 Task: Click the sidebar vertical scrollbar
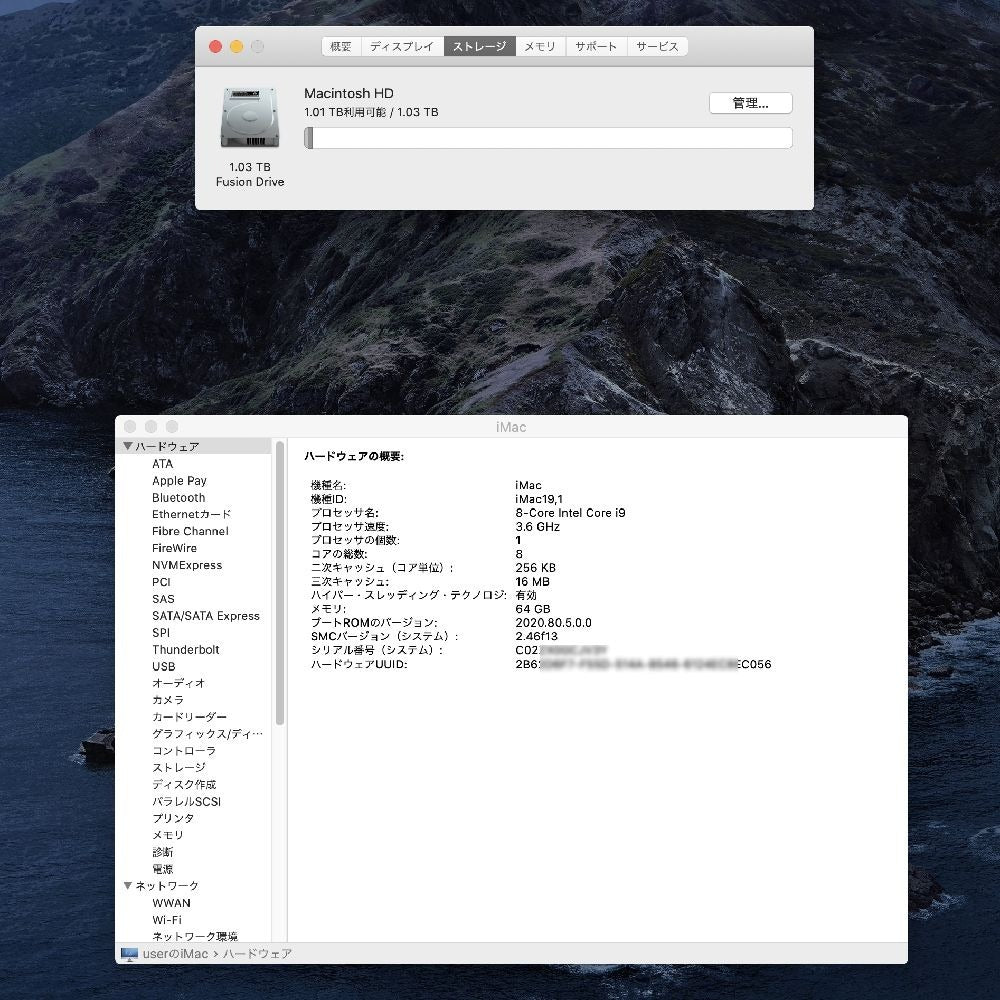coord(280,583)
